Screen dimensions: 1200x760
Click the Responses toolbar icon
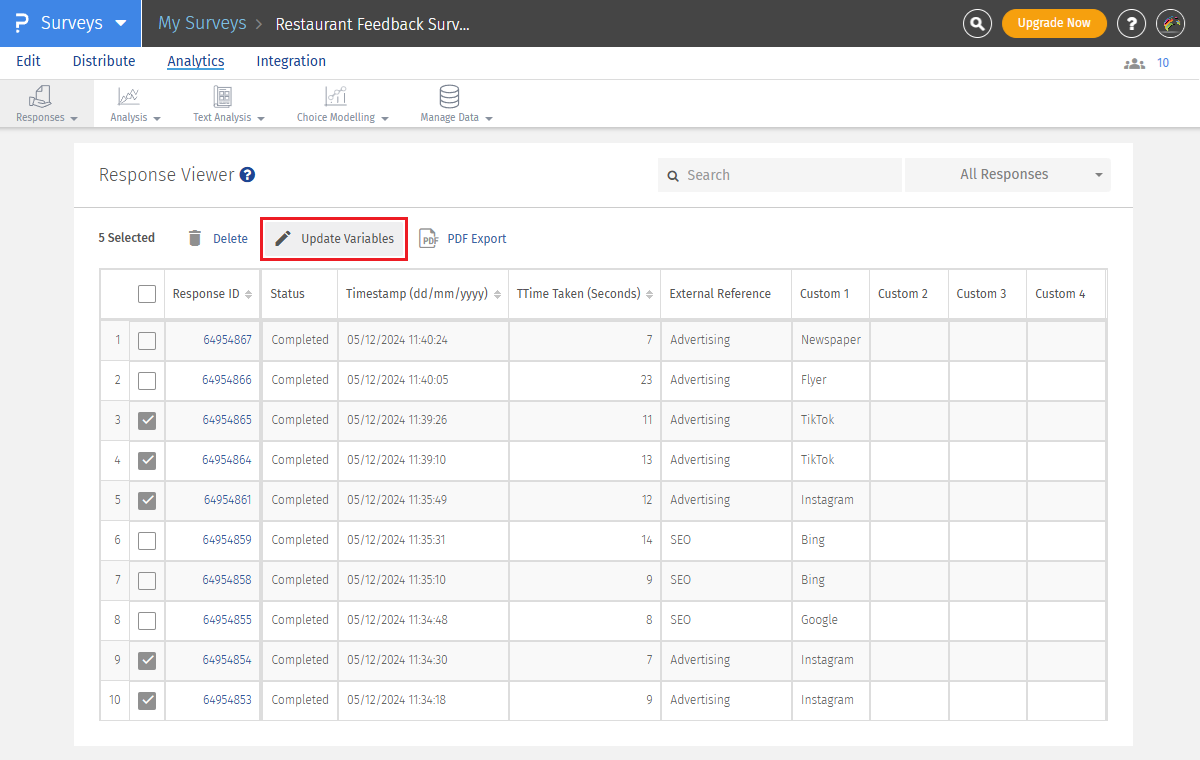(x=41, y=97)
